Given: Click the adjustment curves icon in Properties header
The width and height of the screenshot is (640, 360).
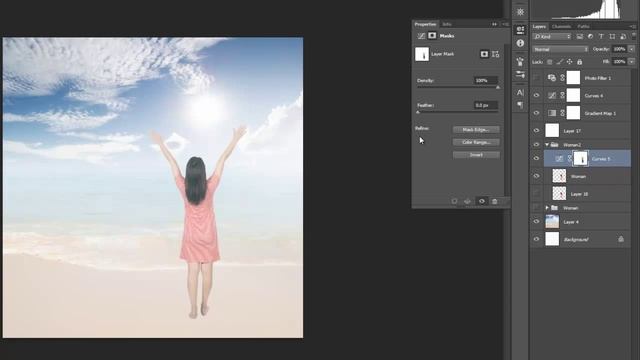Looking at the screenshot, I should point(421,36).
